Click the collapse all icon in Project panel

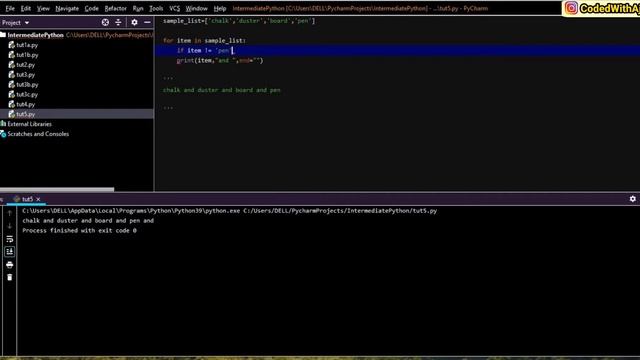(118, 22)
